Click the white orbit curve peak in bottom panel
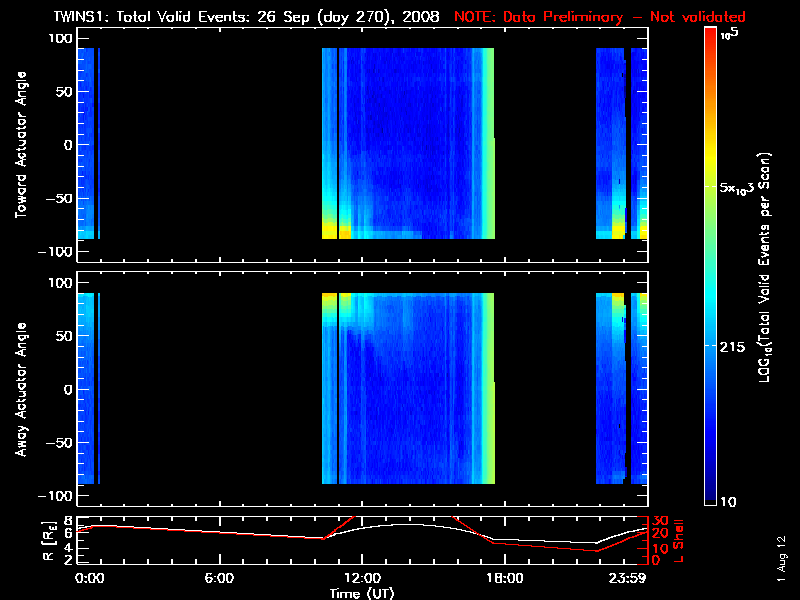Image resolution: width=800 pixels, height=600 pixels. point(400,524)
